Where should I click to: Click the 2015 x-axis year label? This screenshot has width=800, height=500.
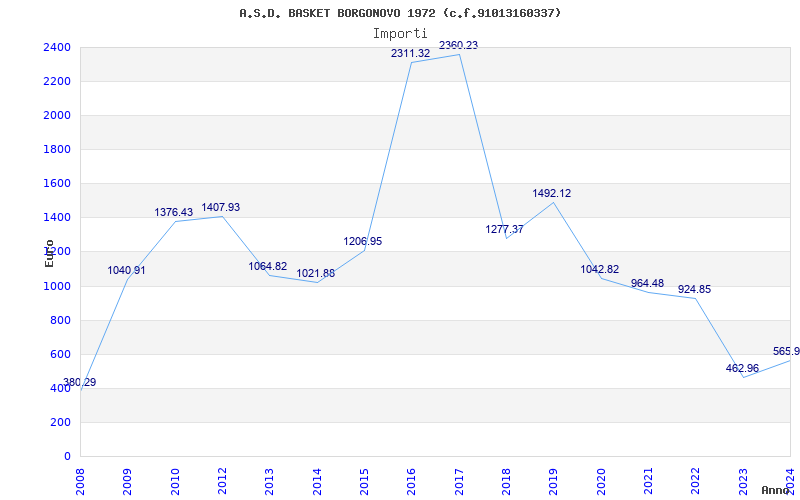pyautogui.click(x=364, y=481)
